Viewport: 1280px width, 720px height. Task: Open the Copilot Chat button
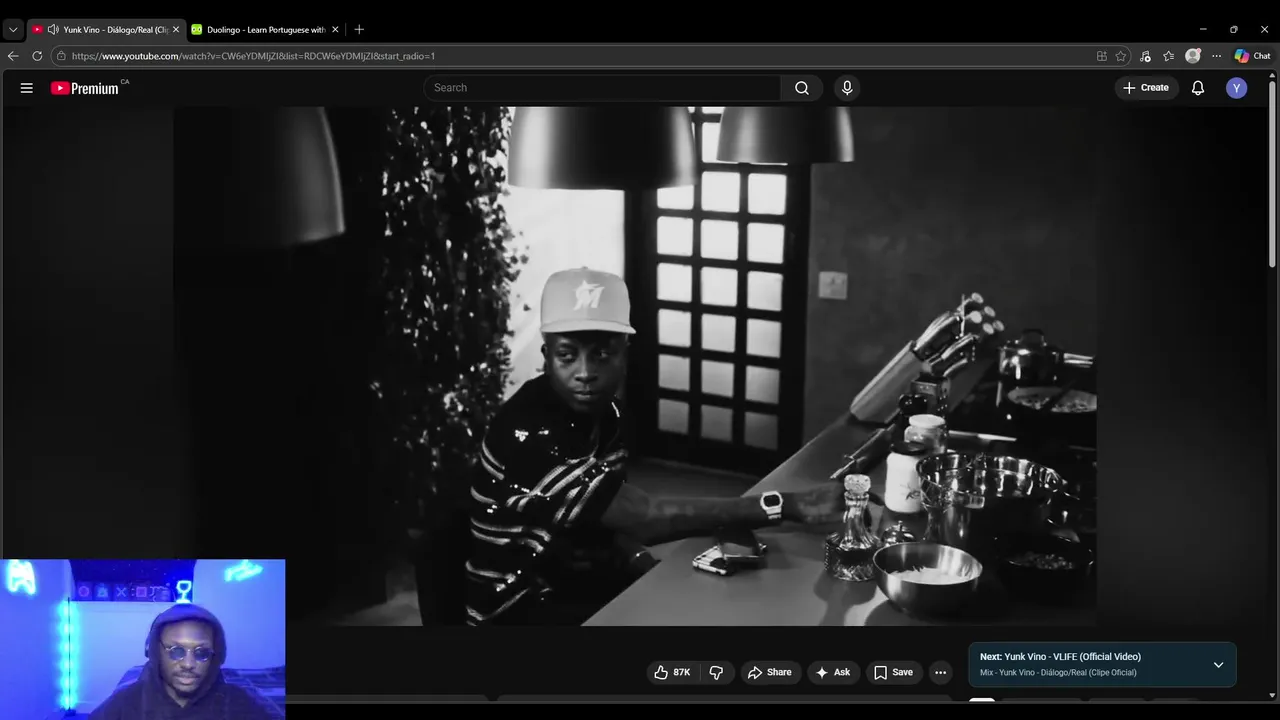[x=1252, y=56]
